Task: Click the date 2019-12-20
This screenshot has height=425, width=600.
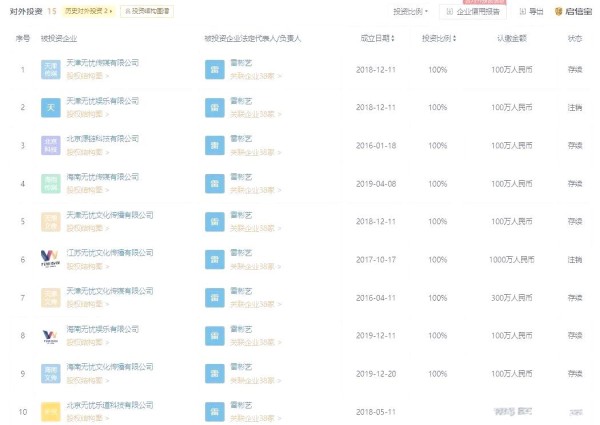Action: tap(376, 373)
